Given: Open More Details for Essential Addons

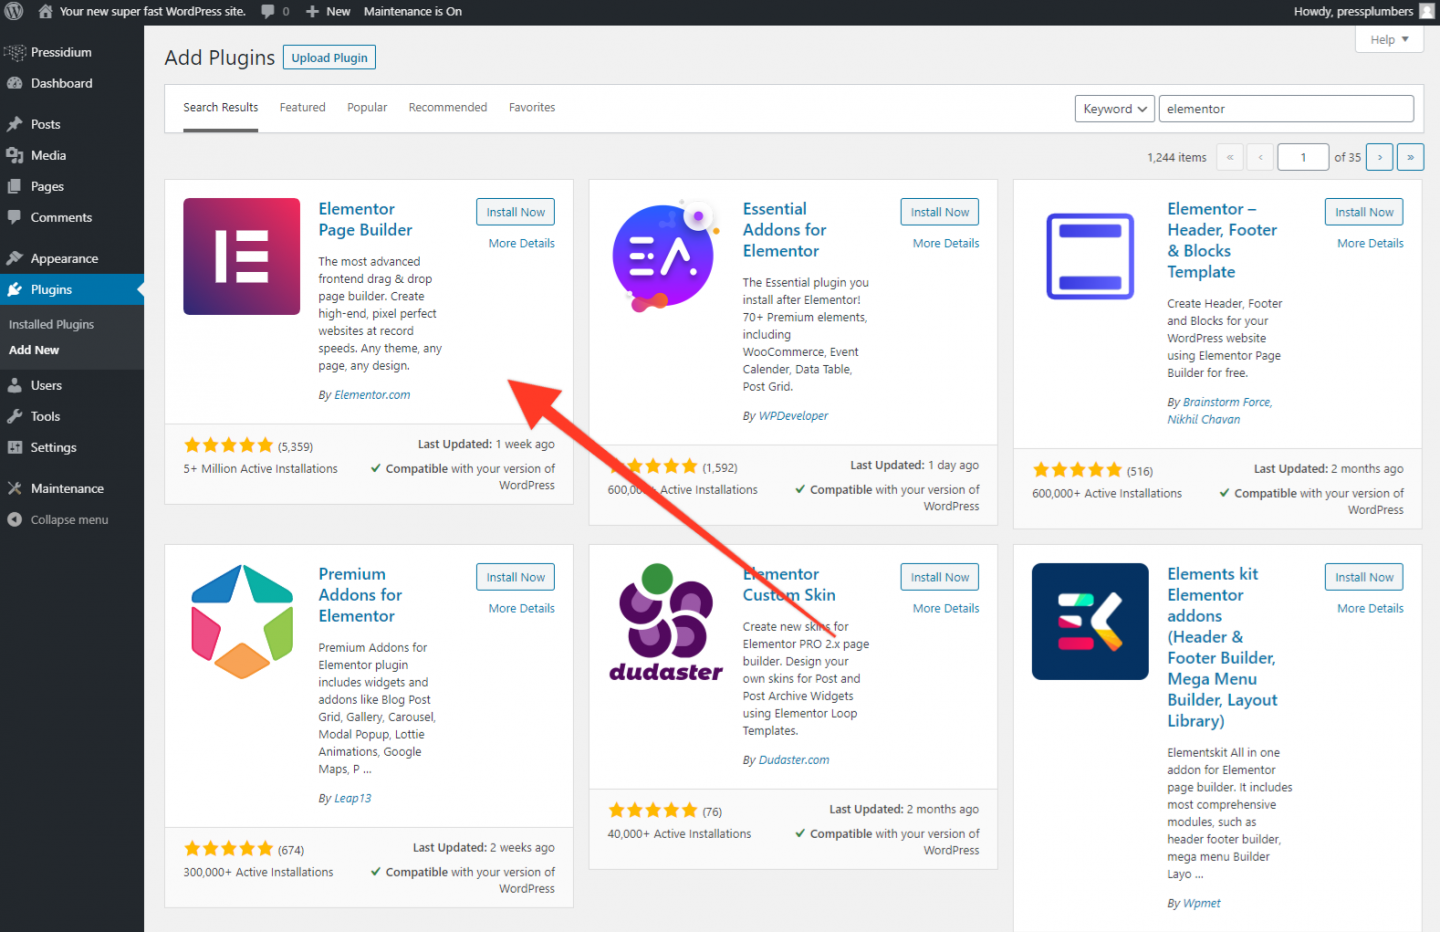Looking at the screenshot, I should pos(946,243).
